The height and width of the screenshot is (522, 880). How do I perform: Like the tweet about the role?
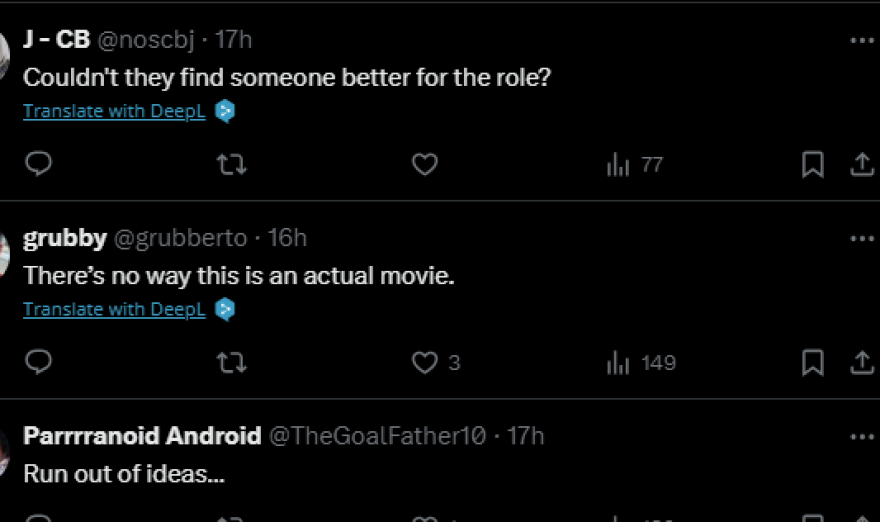pos(425,164)
